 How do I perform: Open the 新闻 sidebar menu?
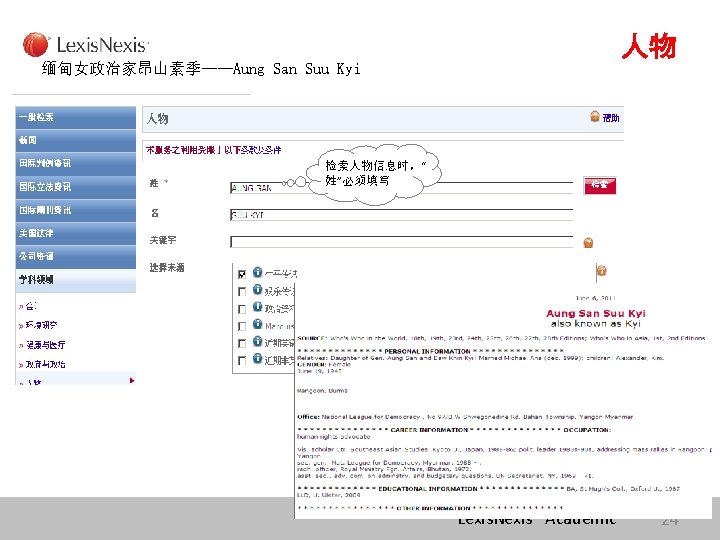click(x=76, y=141)
